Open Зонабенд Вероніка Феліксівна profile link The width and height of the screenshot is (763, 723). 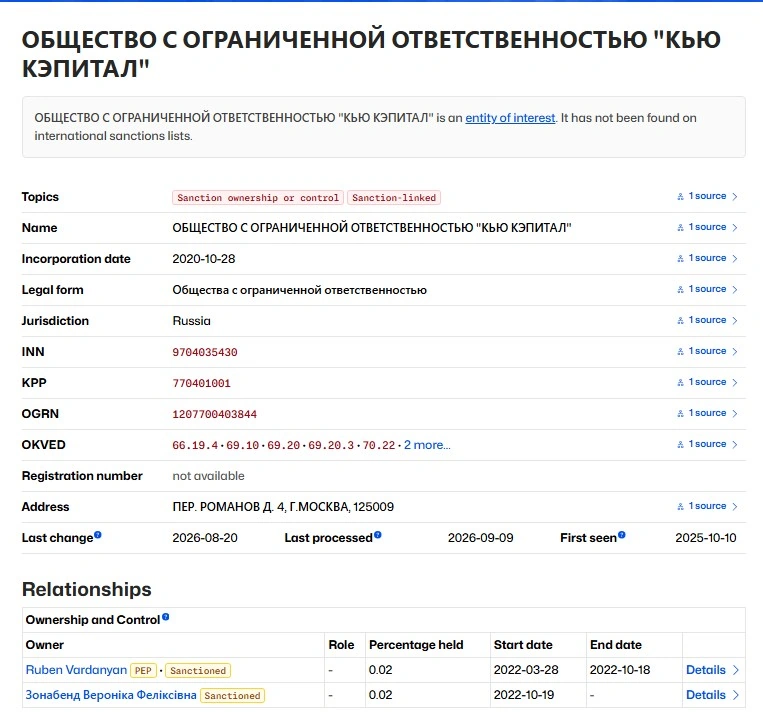[x=111, y=695]
